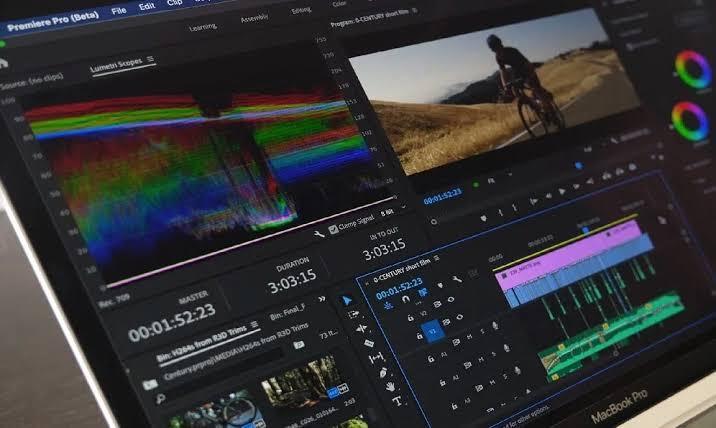This screenshot has height=428, width=716.
Task: Click the nest sequence icon in timeline
Action: 389,306
